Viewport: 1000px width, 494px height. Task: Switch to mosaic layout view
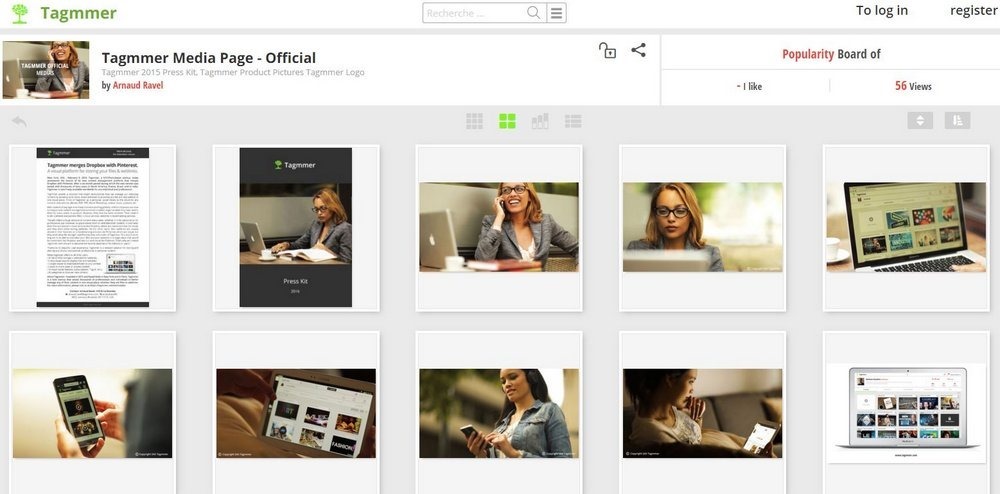point(540,121)
